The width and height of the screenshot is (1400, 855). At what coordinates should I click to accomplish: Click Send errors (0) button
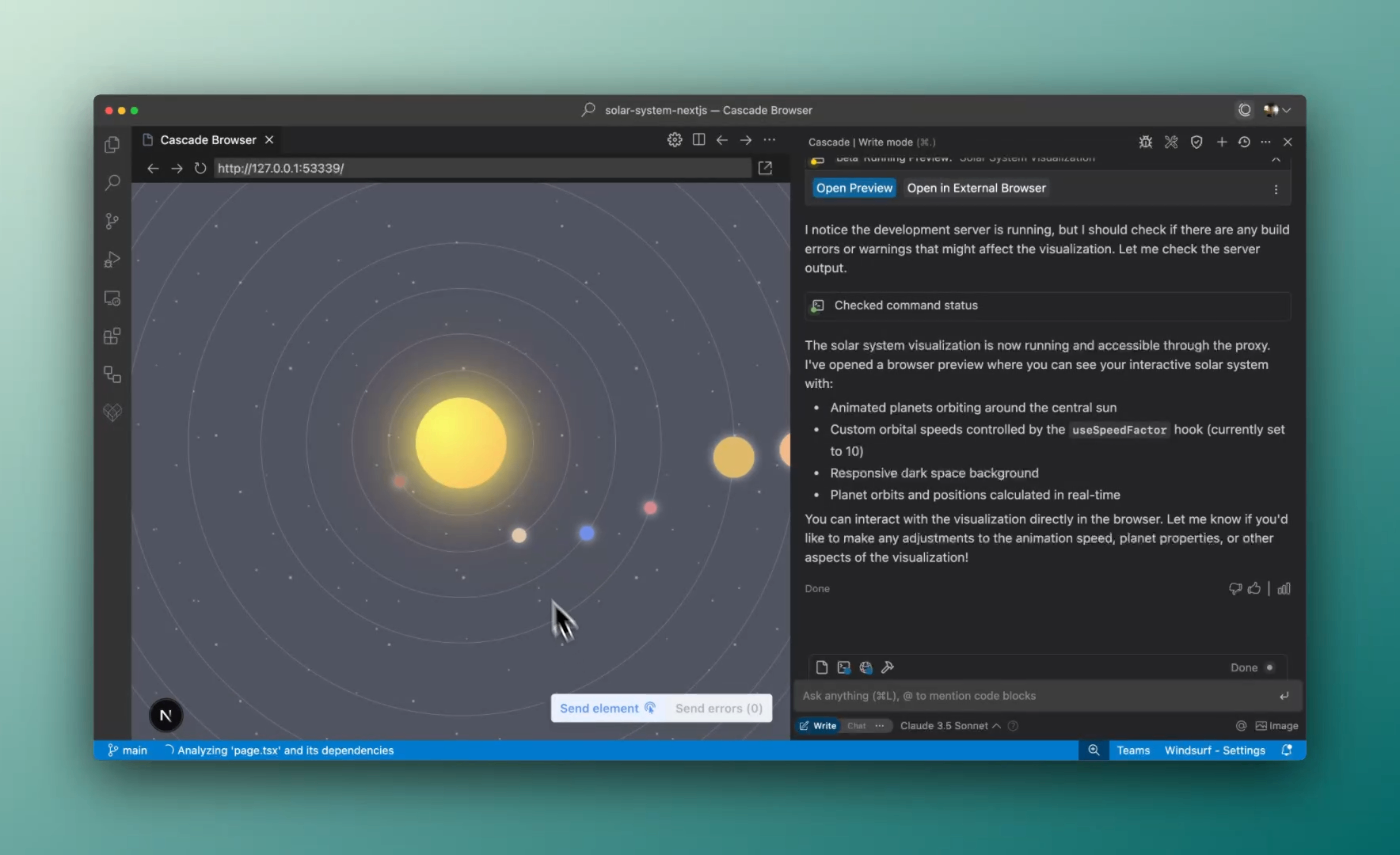coord(719,708)
